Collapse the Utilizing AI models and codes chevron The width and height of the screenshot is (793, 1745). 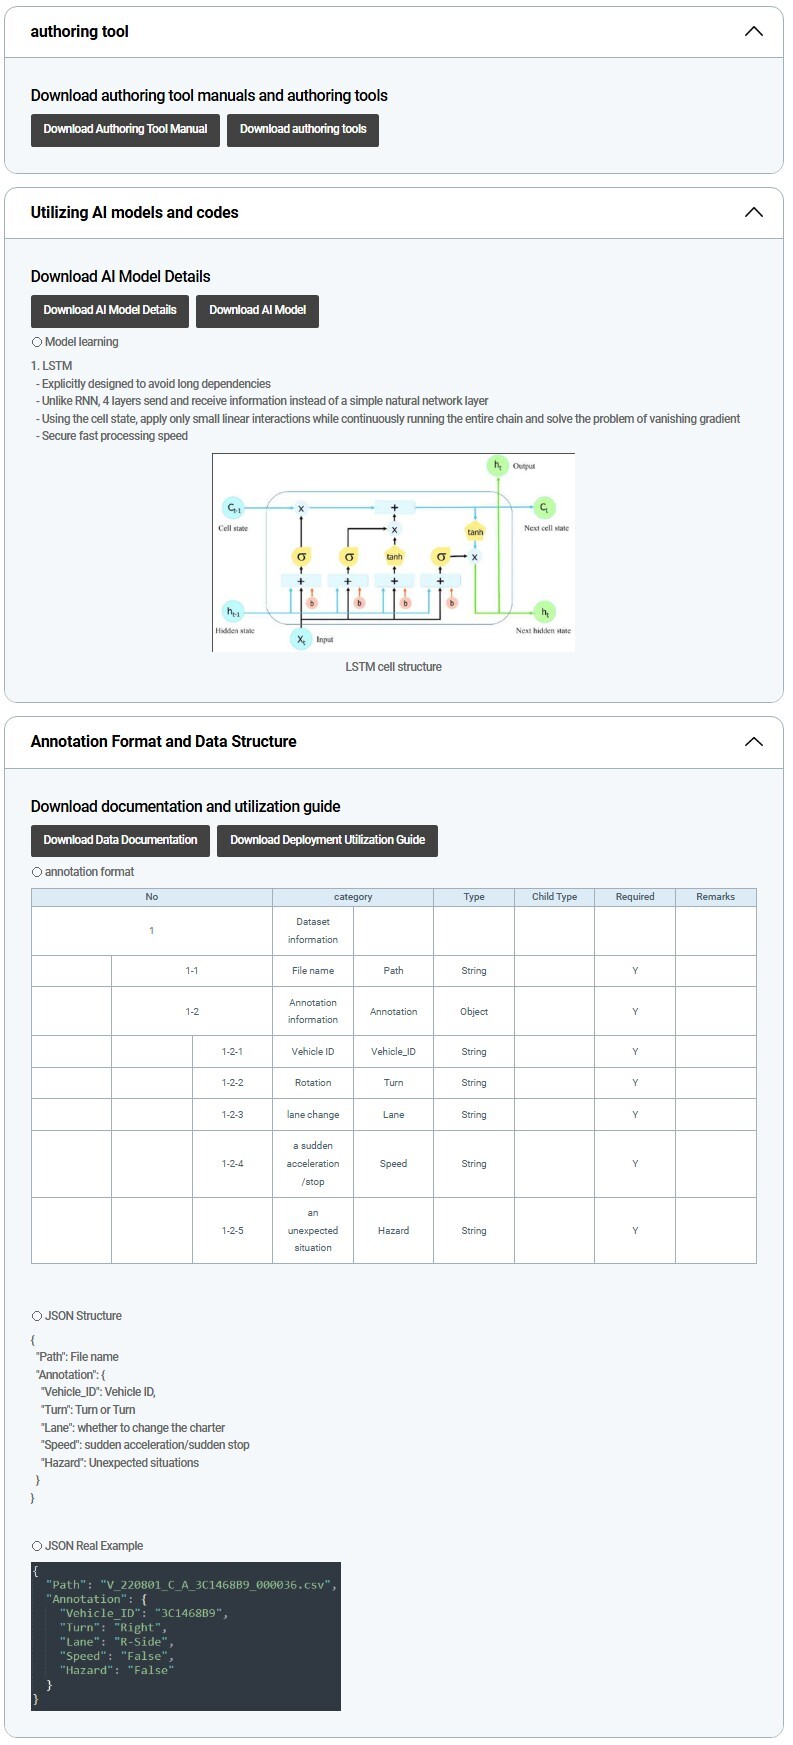[x=753, y=213]
